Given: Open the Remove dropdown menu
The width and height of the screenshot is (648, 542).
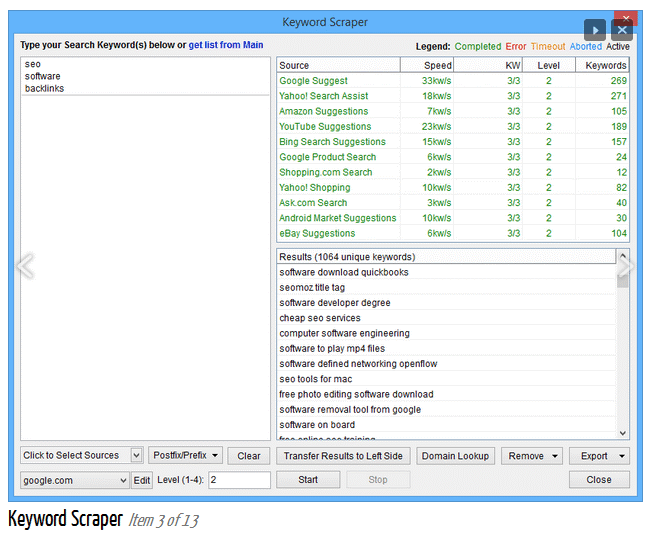Looking at the screenshot, I should pos(532,456).
